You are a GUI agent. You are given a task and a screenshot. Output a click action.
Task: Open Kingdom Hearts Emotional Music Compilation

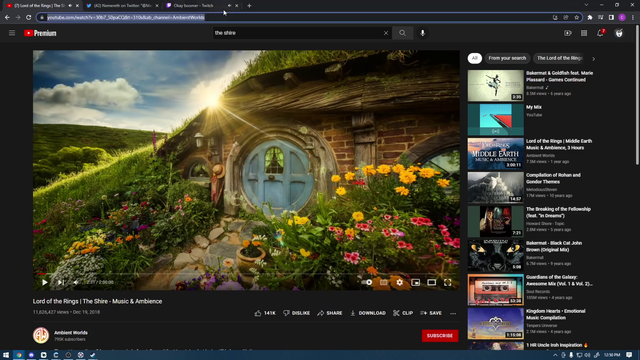click(x=496, y=324)
